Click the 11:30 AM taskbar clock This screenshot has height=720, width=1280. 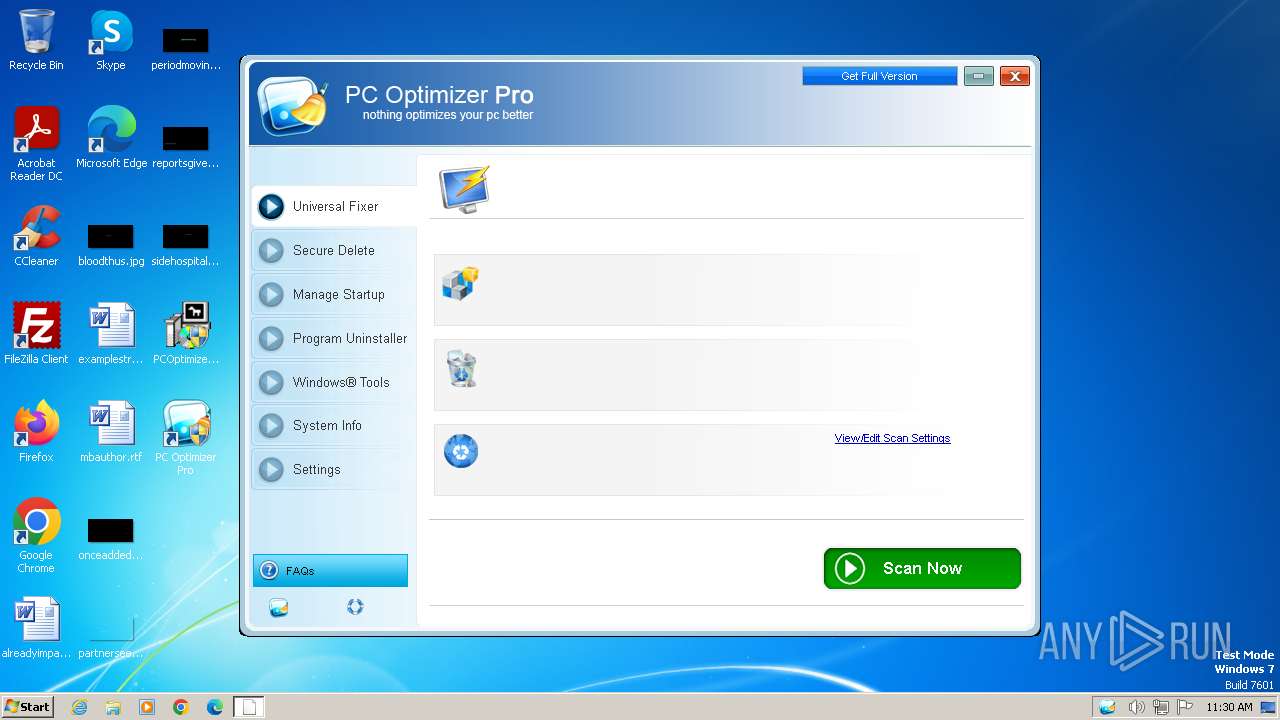pos(1229,707)
